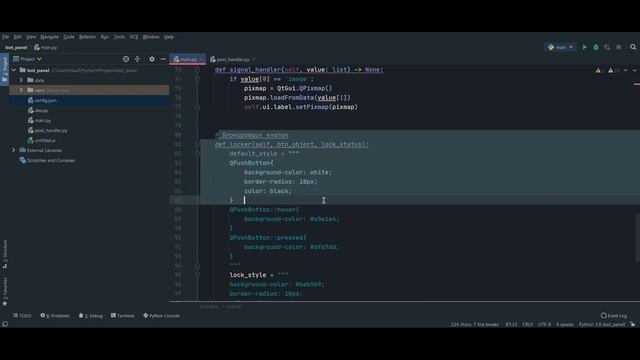Open the Navigate menu
This screenshot has height=360, width=640.
(49, 37)
